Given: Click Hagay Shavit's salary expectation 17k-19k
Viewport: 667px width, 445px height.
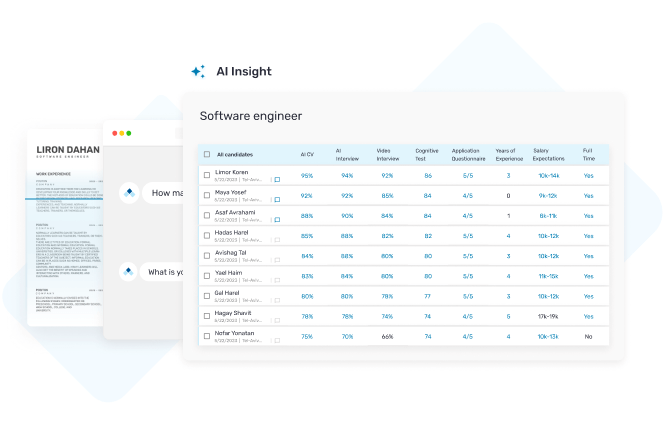Looking at the screenshot, I should click(x=548, y=317).
